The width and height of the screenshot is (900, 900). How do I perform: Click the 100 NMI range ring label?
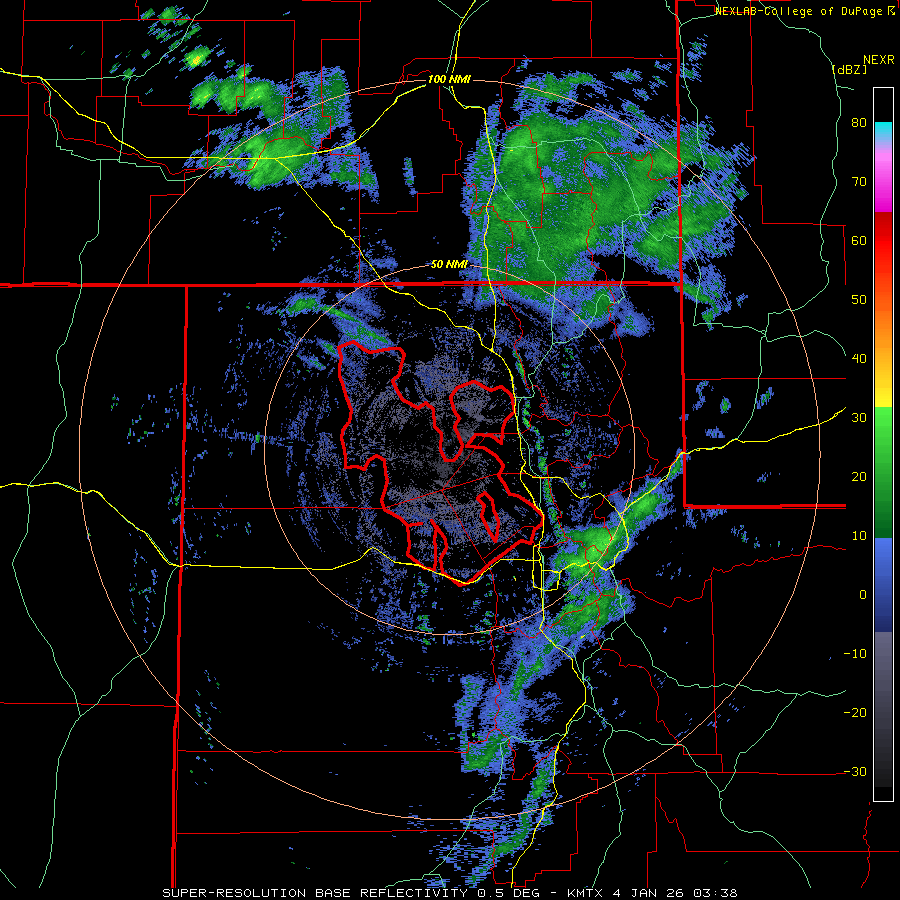click(x=449, y=79)
